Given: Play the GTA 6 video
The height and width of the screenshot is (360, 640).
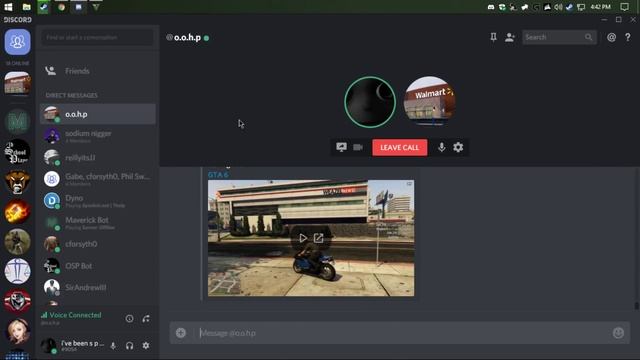Looking at the screenshot, I should coord(303,238).
